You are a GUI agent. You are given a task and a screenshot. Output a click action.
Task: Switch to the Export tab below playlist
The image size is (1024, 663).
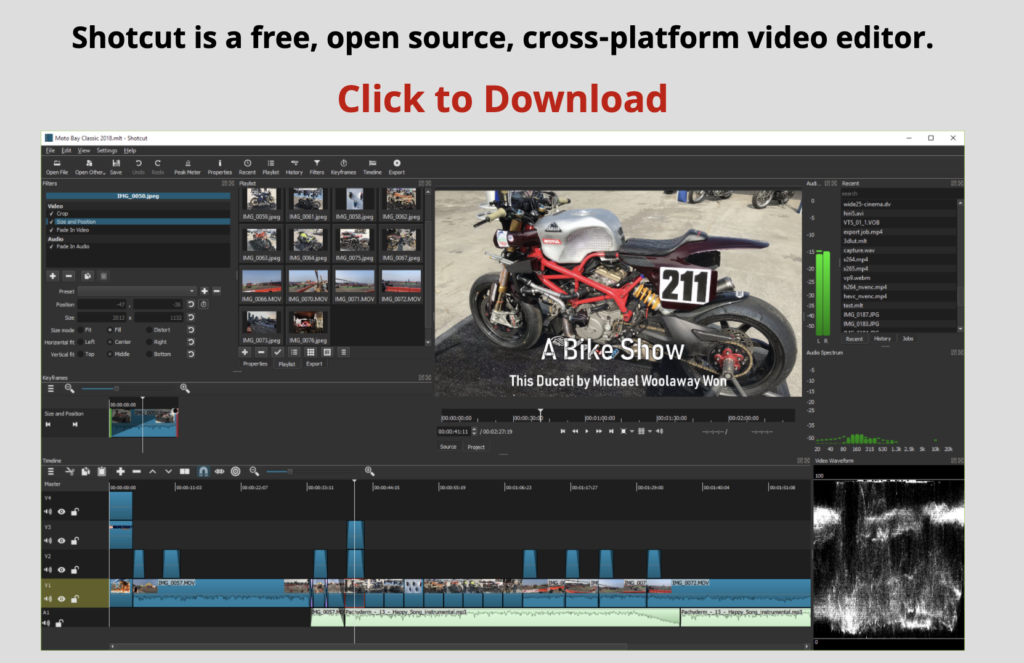(x=314, y=364)
